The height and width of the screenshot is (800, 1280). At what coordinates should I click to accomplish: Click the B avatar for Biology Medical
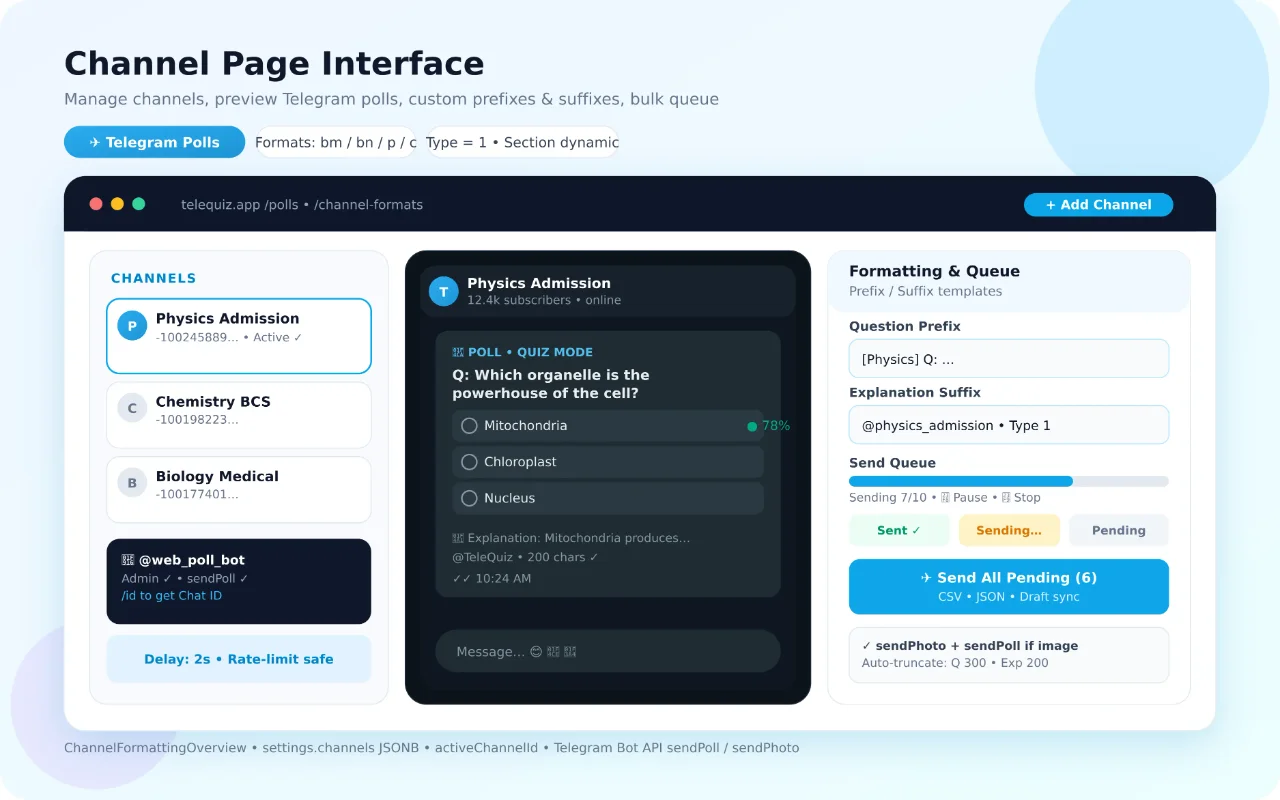132,483
